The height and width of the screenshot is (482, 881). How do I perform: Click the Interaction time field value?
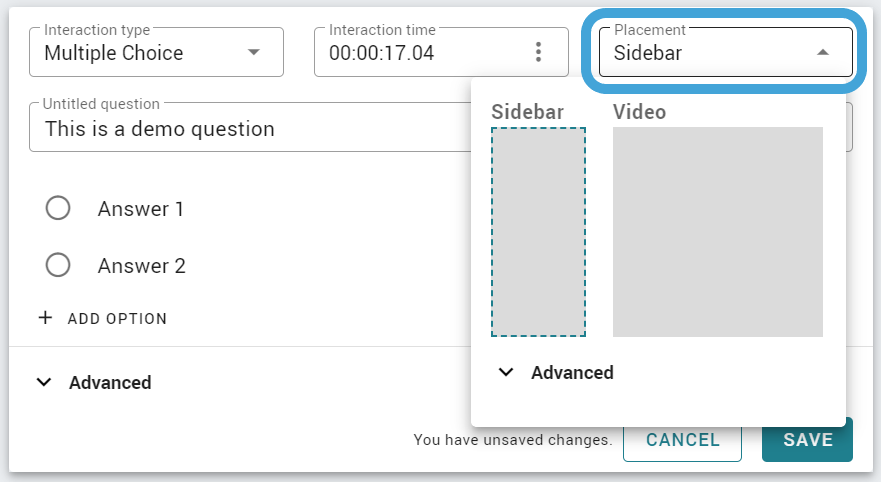[x=382, y=53]
